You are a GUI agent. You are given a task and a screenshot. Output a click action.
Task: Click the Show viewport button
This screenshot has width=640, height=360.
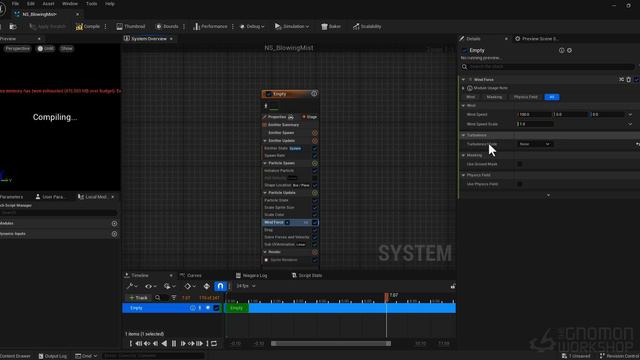point(67,49)
